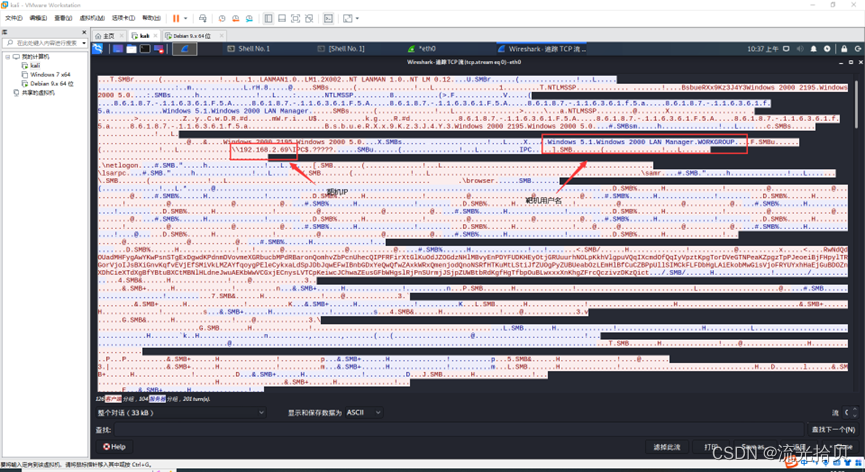This screenshot has width=865, height=472.
Task: Click the power manager tray icon
Action: [x=827, y=49]
